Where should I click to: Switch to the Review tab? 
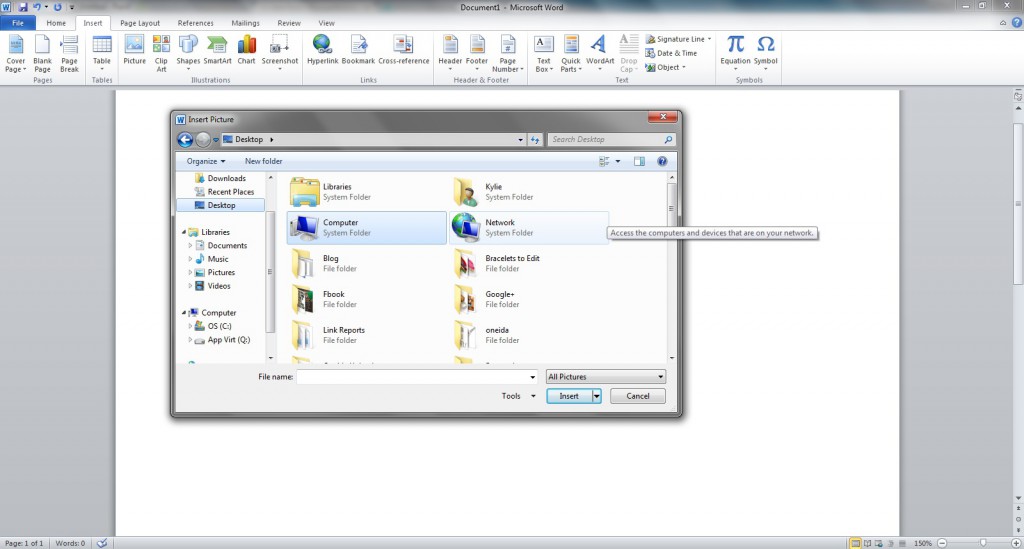pyautogui.click(x=289, y=23)
